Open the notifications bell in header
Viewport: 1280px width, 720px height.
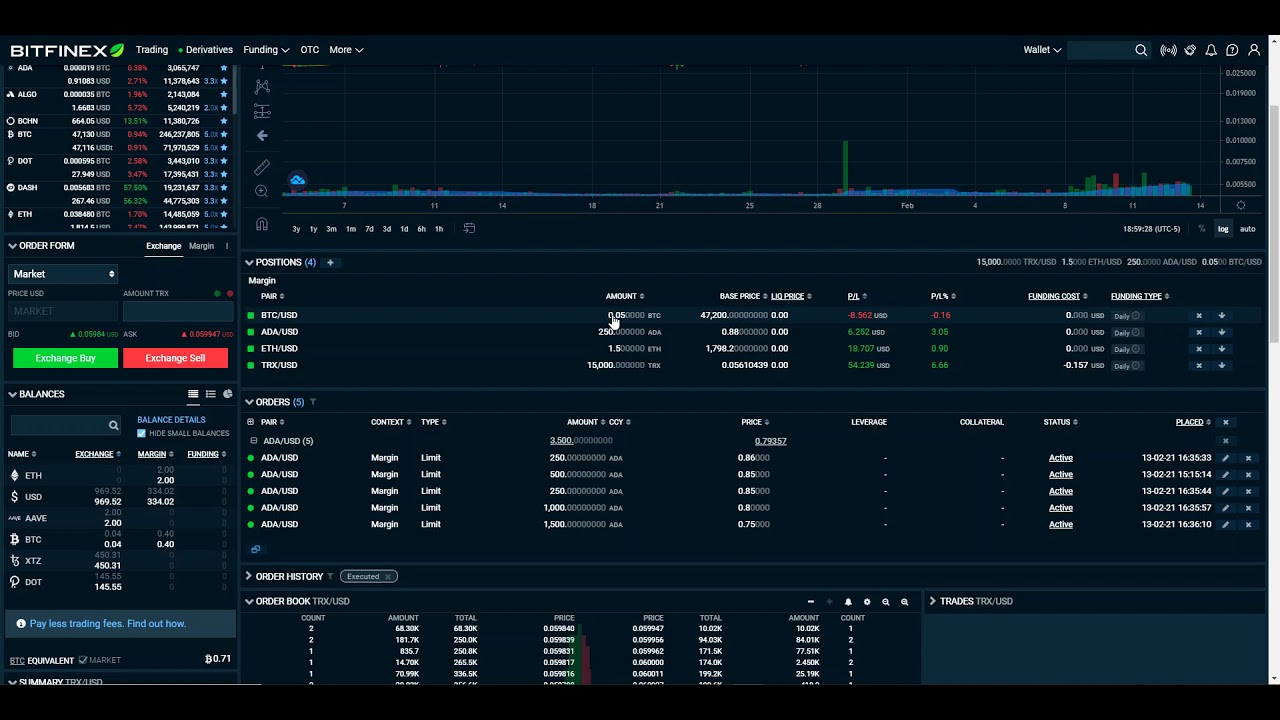(x=1211, y=50)
